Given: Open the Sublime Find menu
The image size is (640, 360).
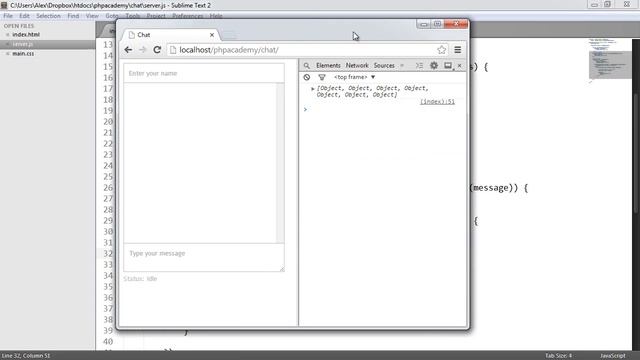Looking at the screenshot, I should 73,16.
